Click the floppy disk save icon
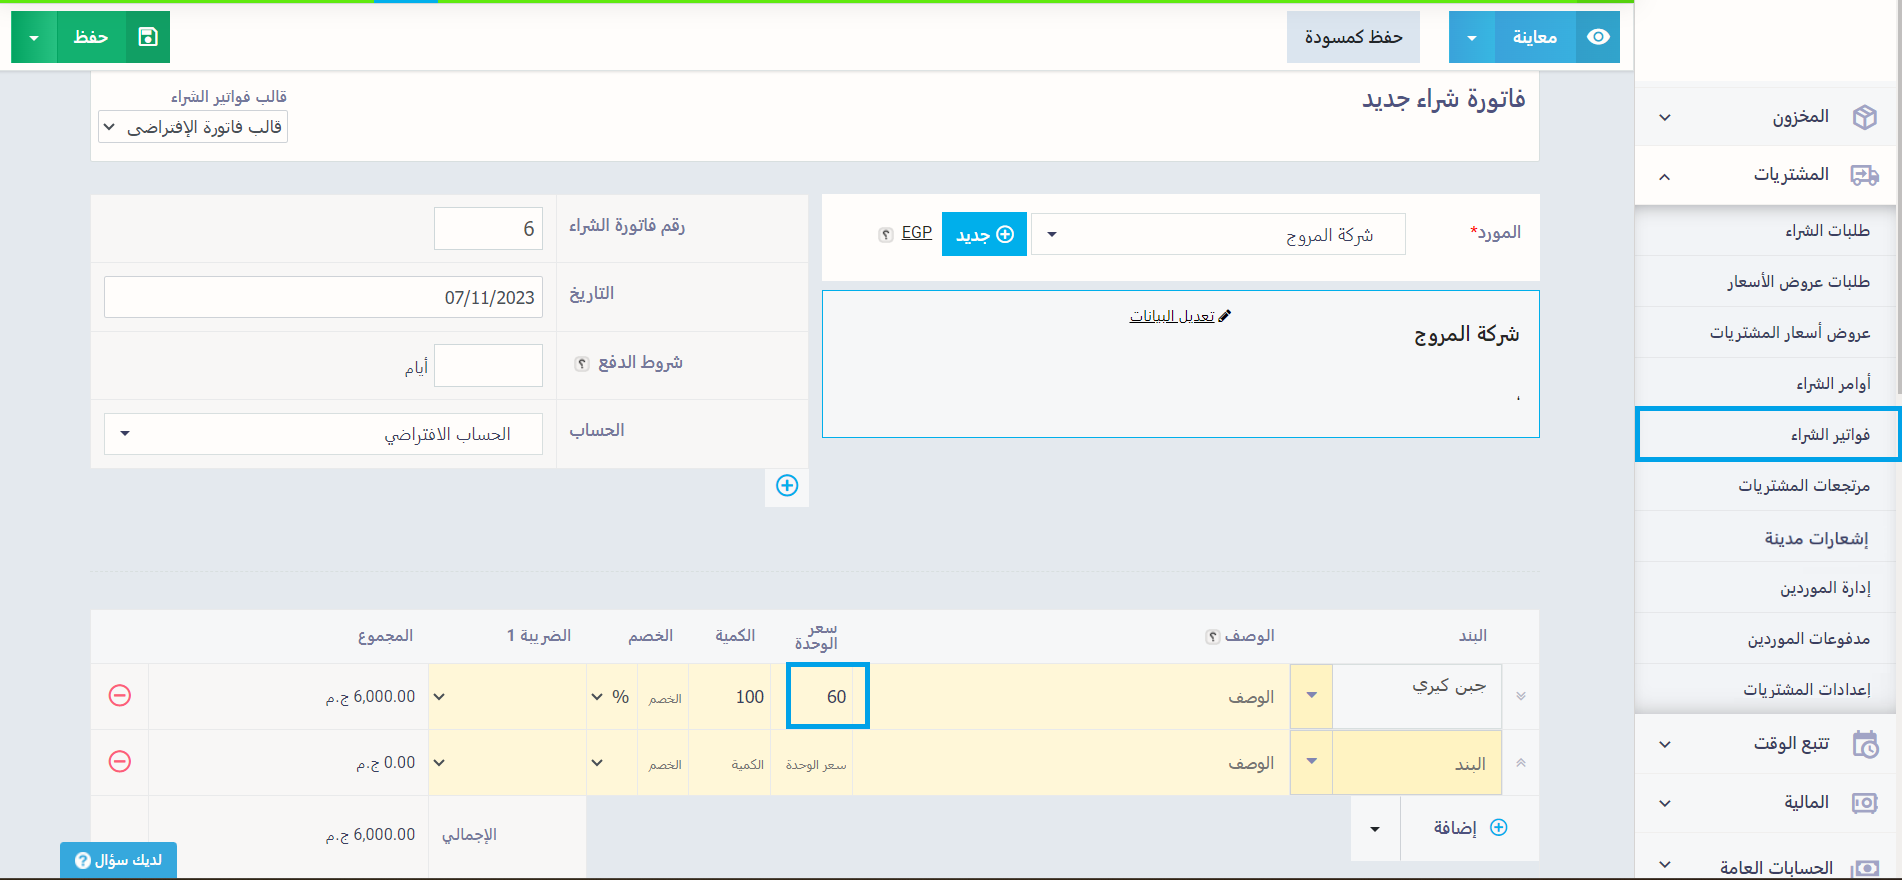 coord(148,37)
